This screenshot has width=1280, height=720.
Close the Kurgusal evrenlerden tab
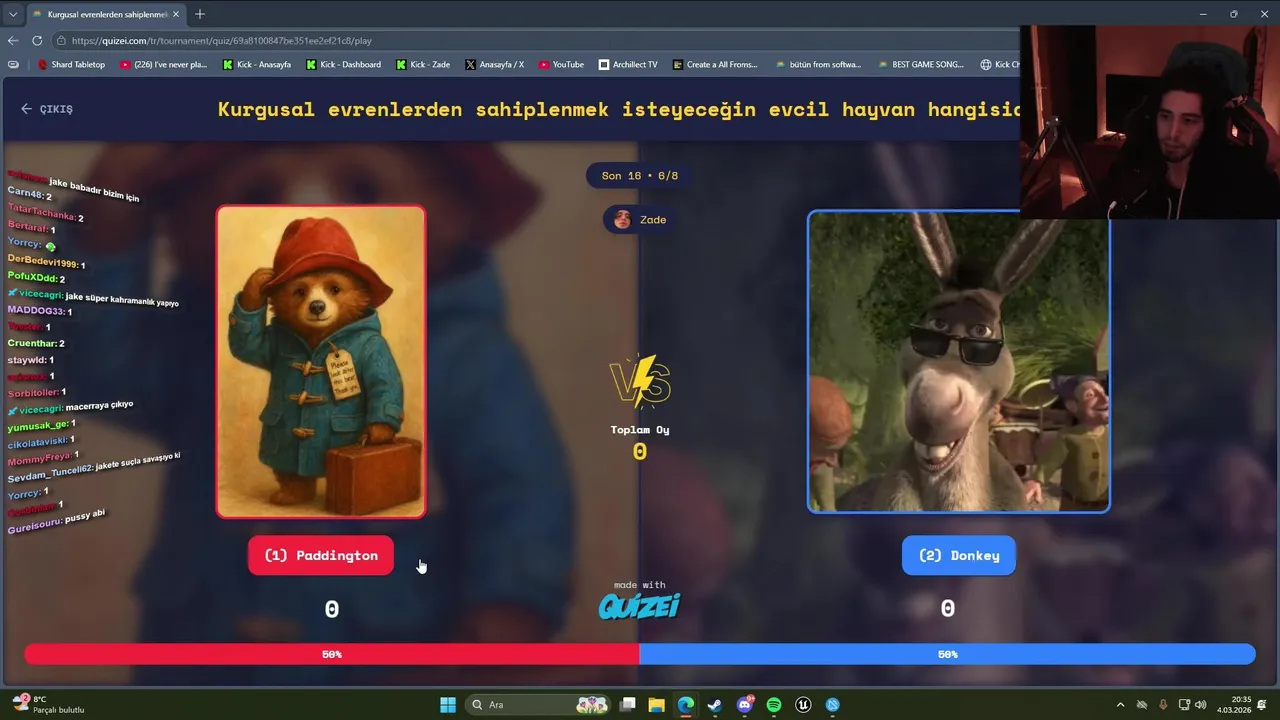point(176,14)
